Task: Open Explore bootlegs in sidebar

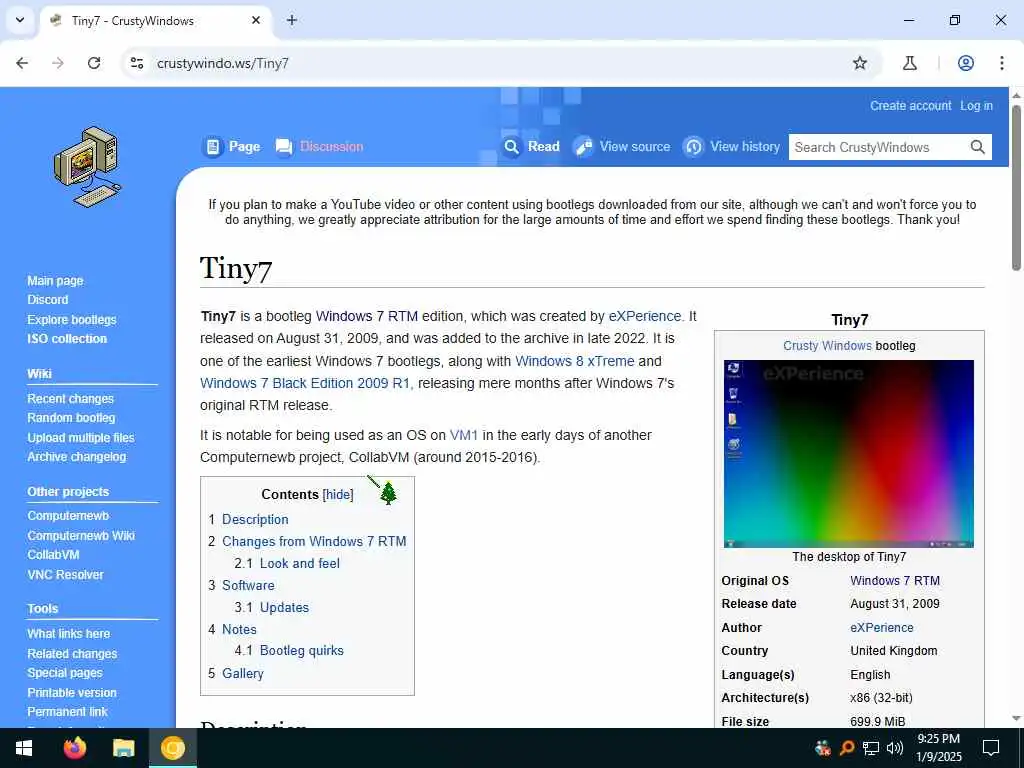Action: [x=72, y=319]
